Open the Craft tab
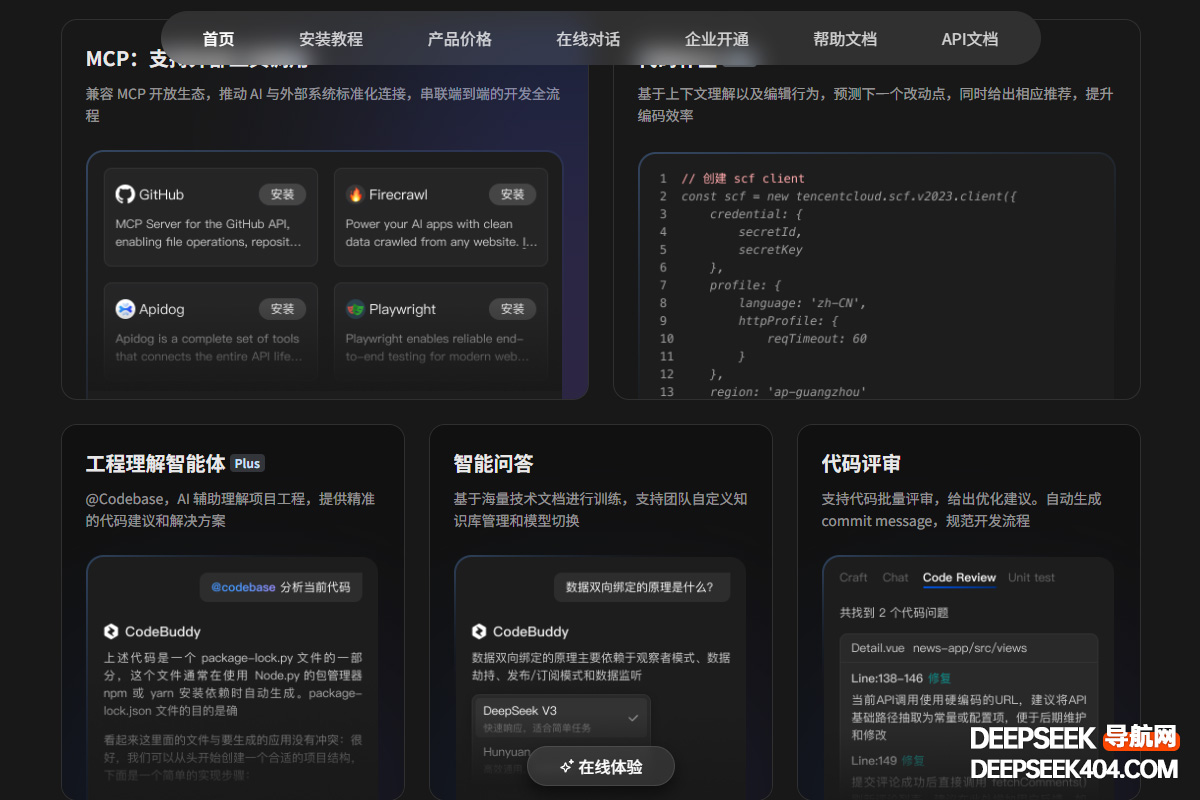Viewport: 1200px width, 800px height. tap(853, 578)
